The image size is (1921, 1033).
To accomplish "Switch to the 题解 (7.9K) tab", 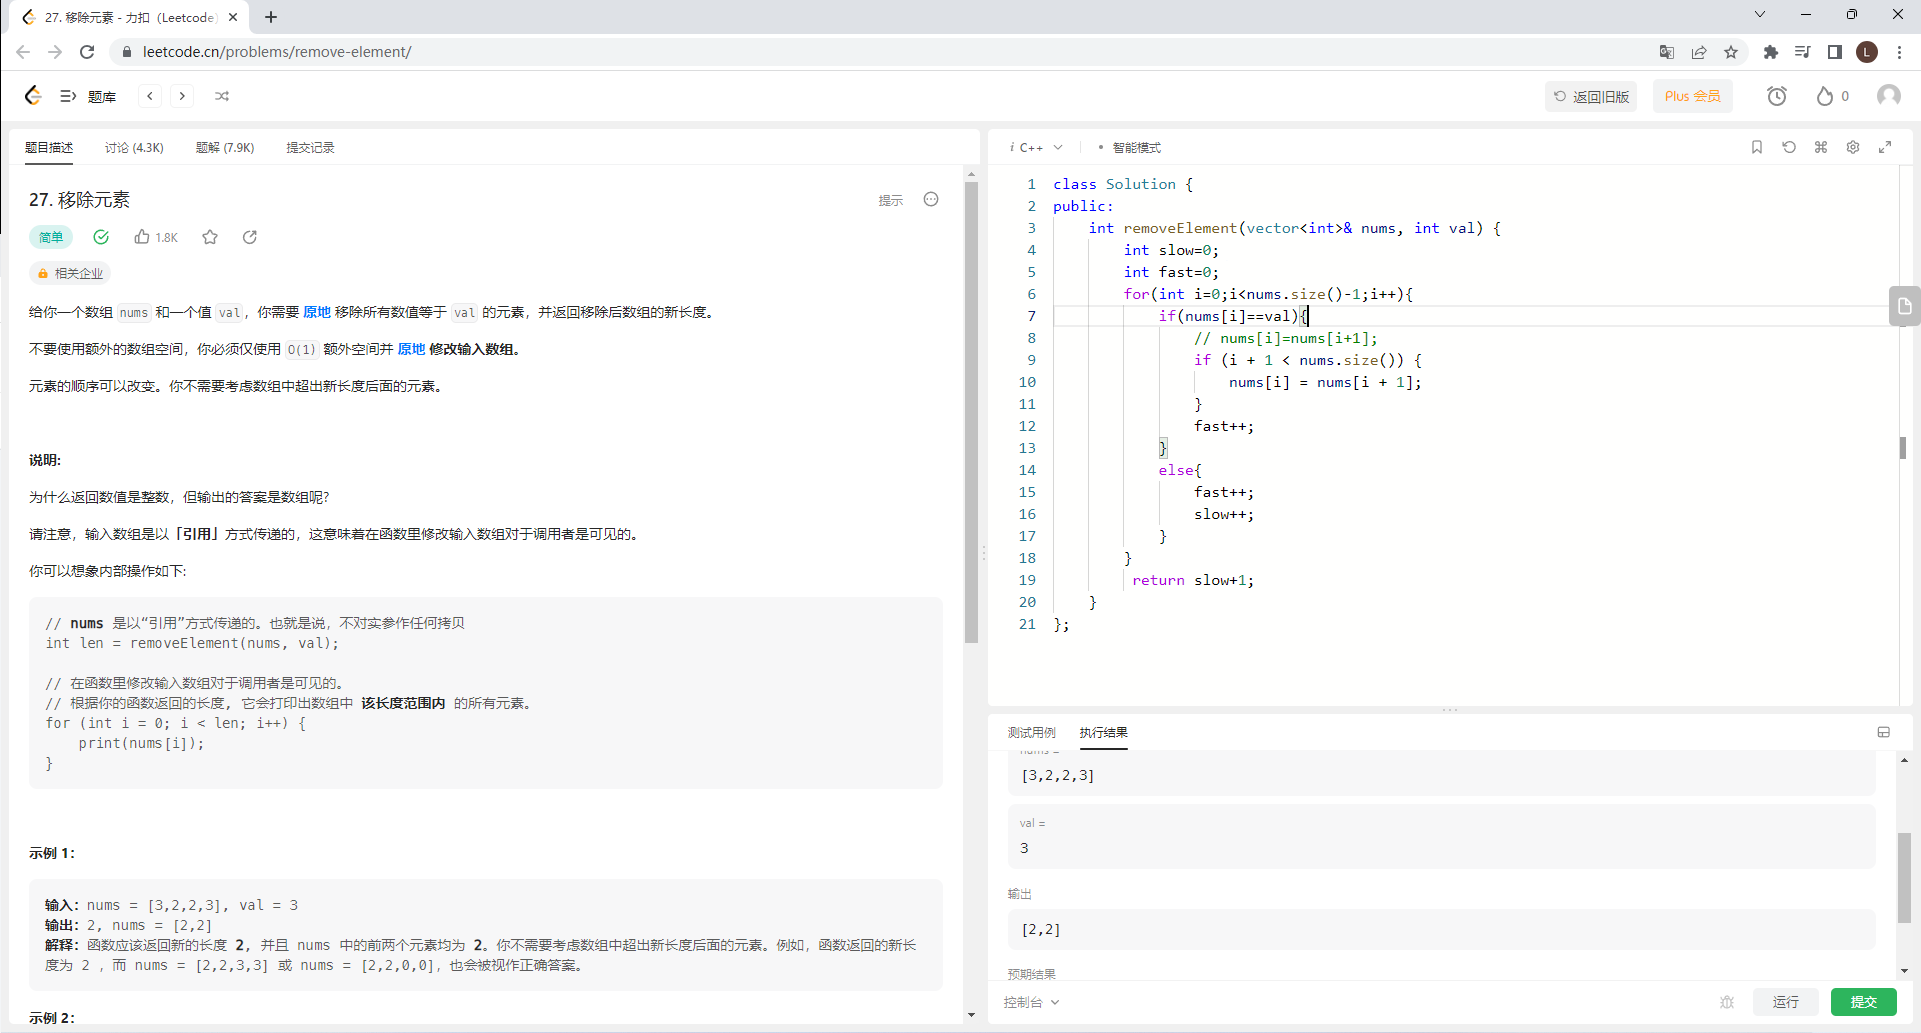I will (x=225, y=148).
